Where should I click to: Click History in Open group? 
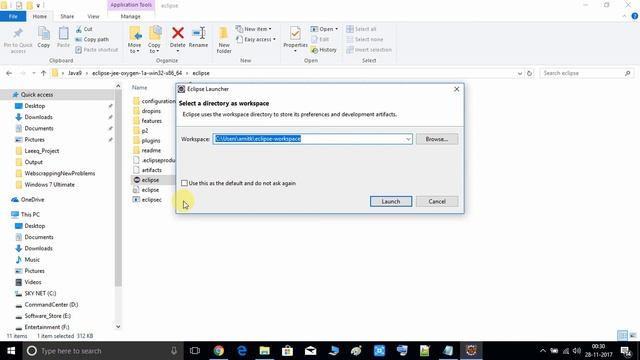click(324, 49)
